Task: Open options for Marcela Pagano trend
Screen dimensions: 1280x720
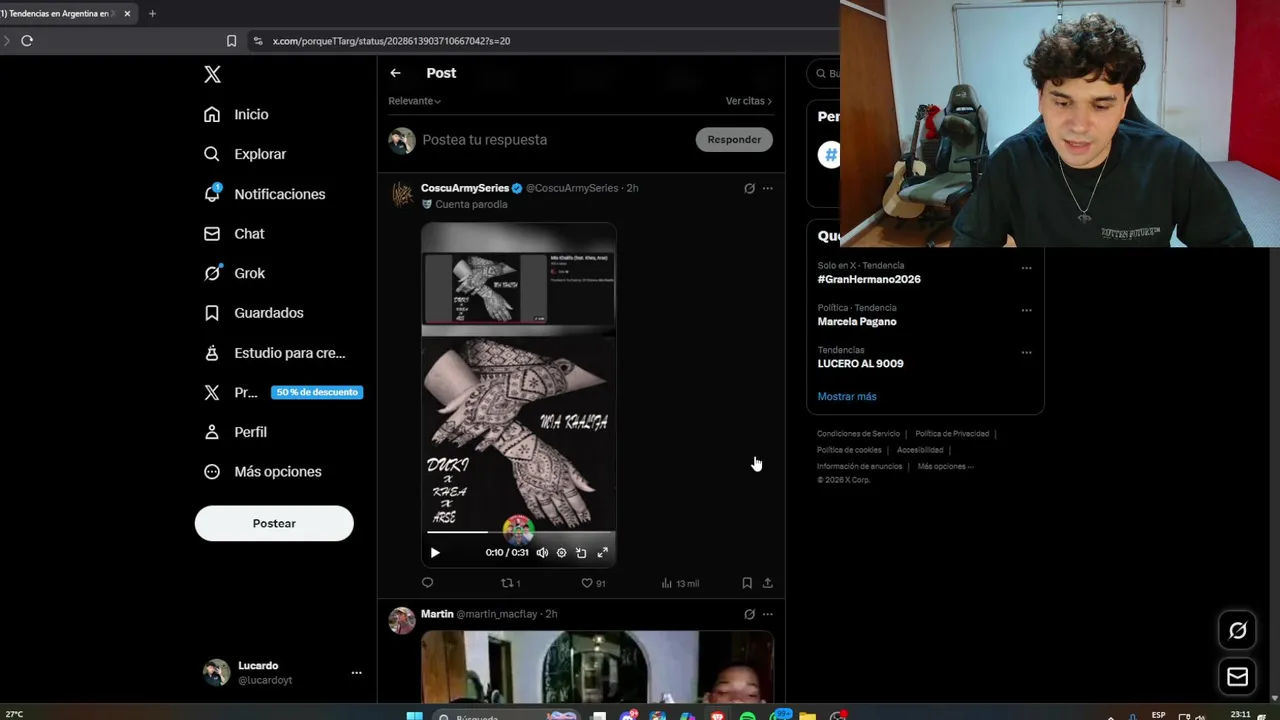Action: (1026, 310)
